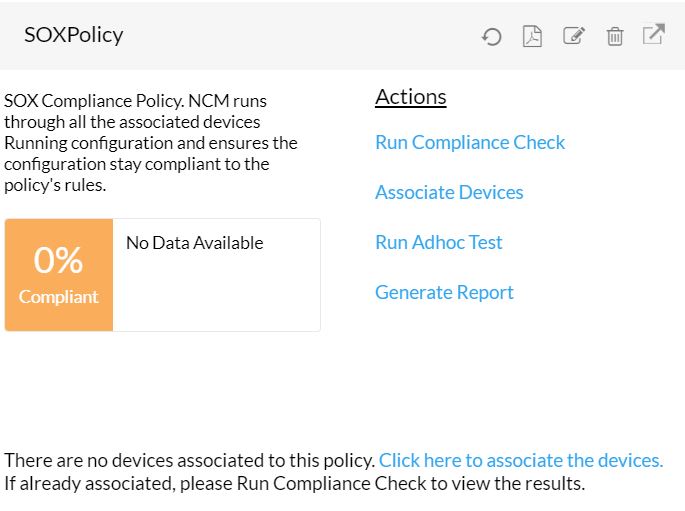Click the 'If already associated' instruction line
685x511 pixels.
pos(294,484)
